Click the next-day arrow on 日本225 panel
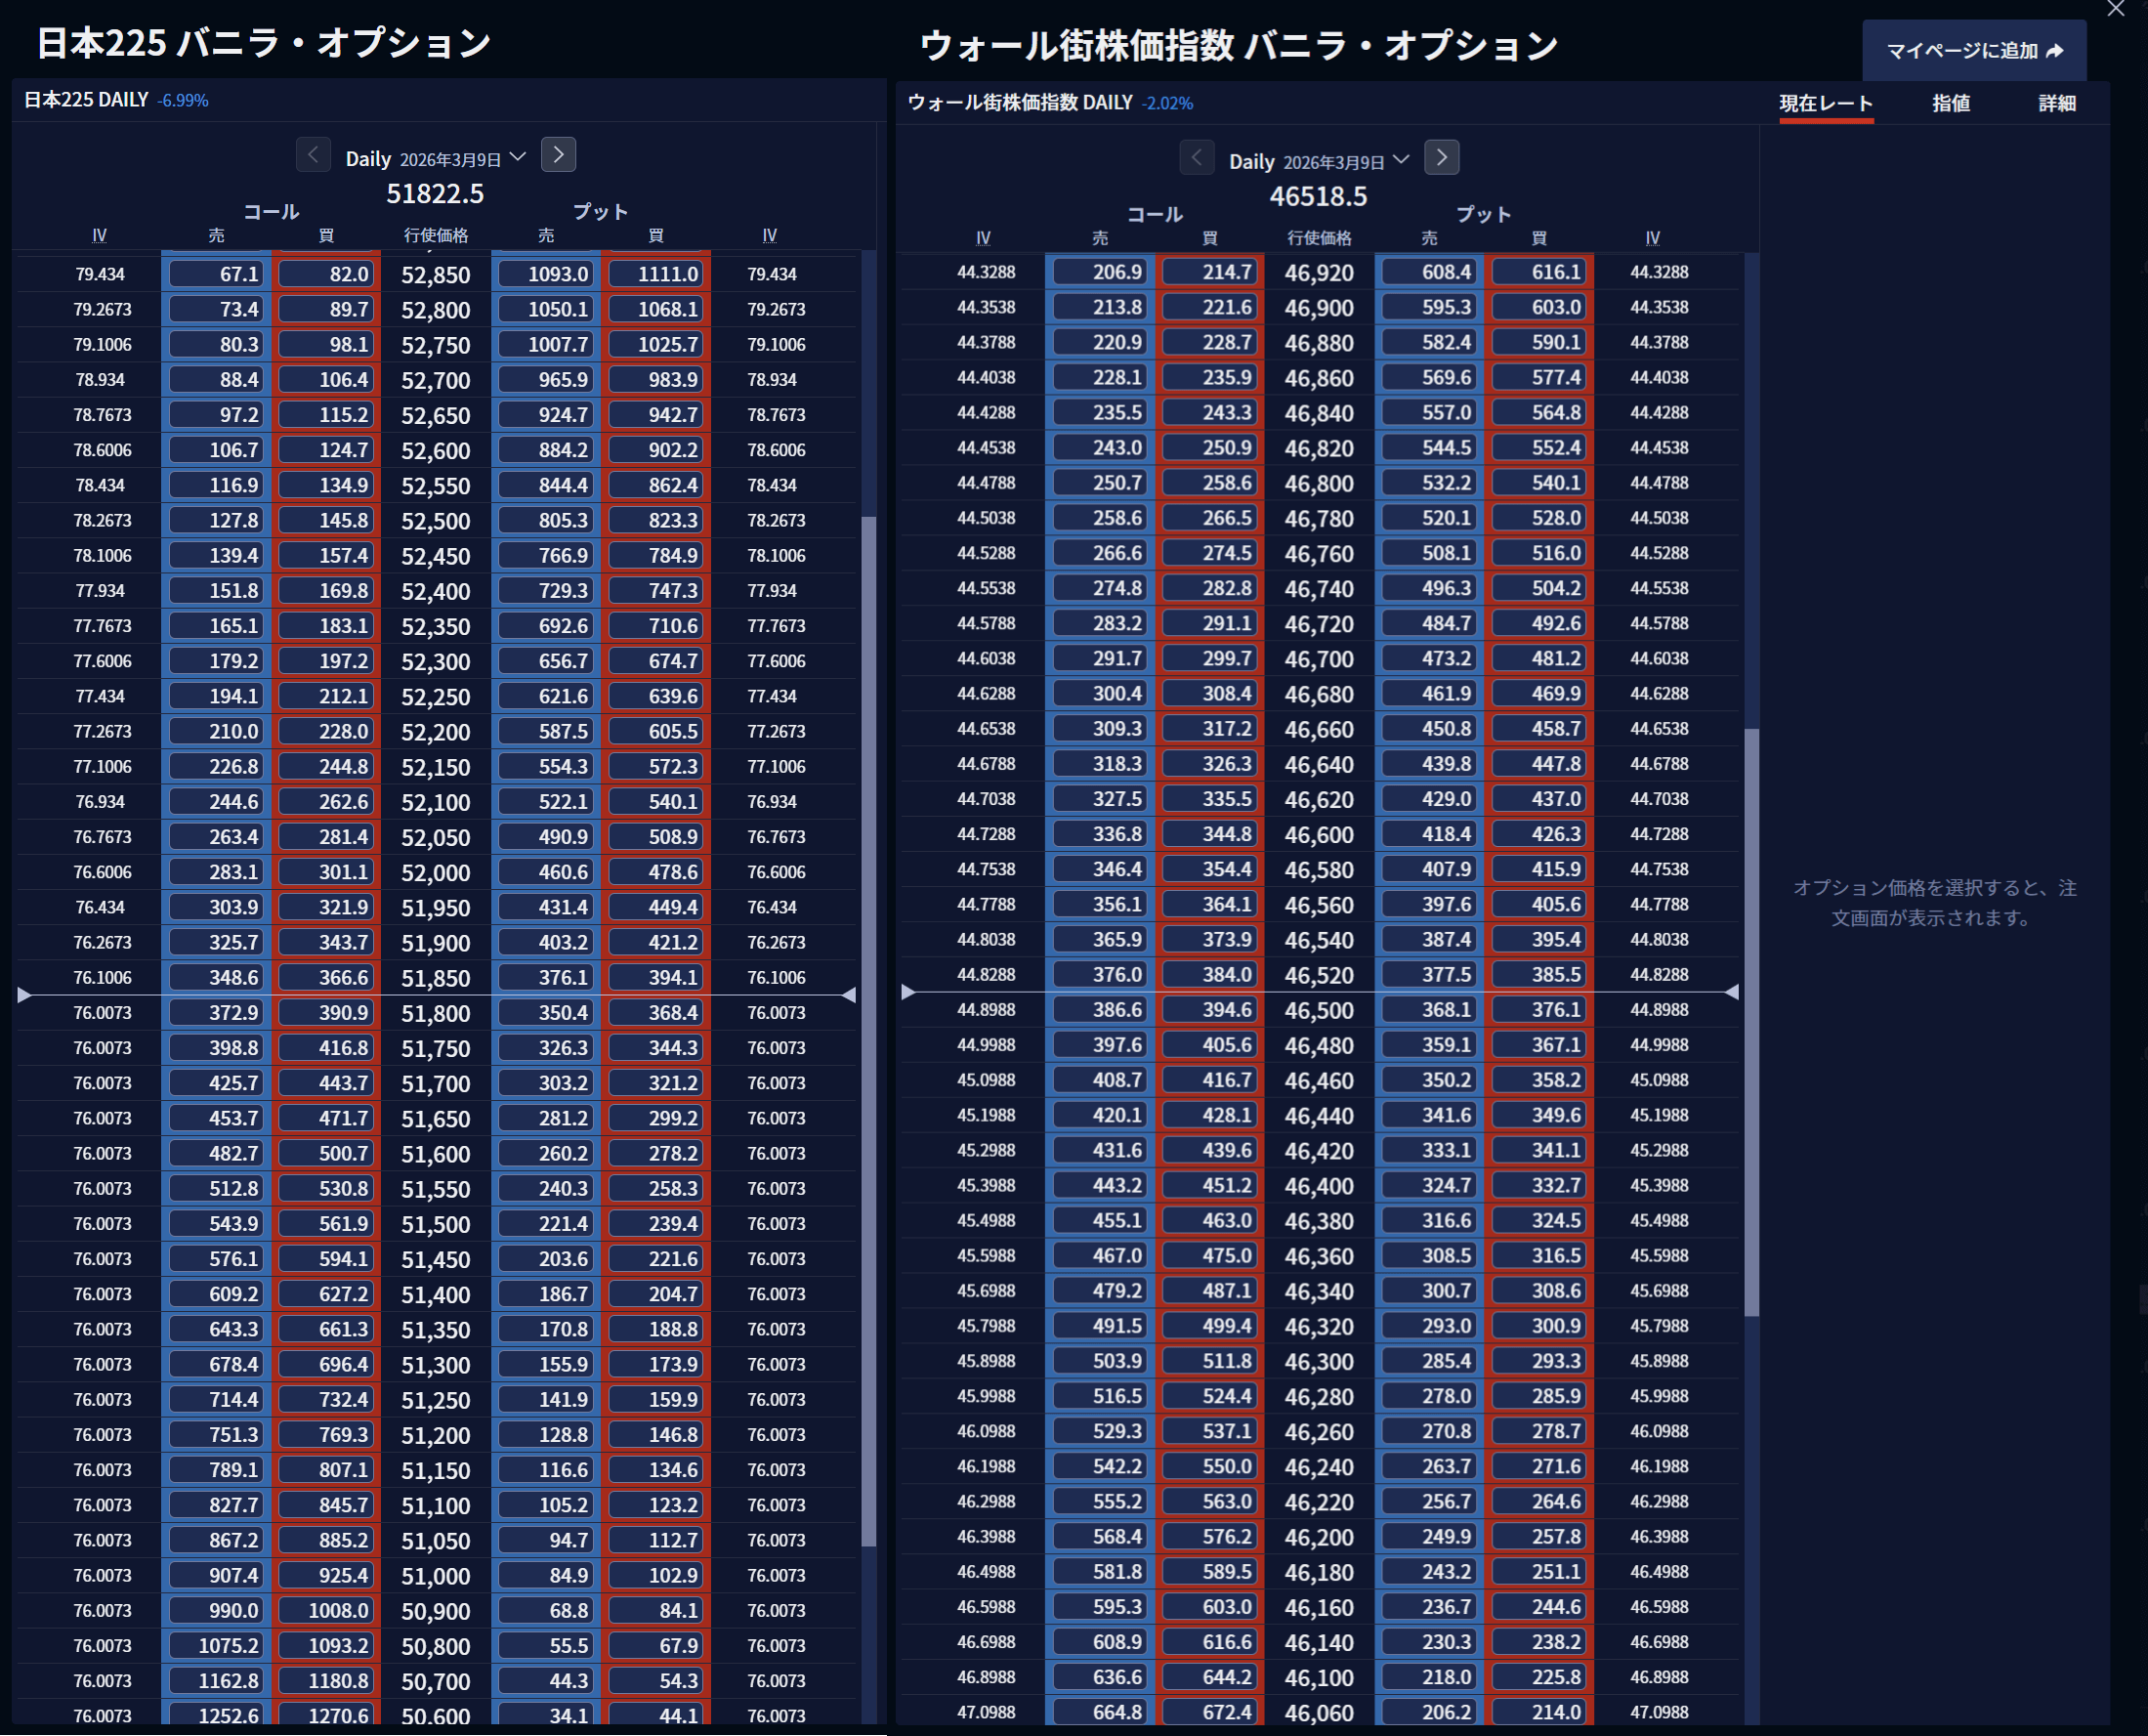This screenshot has width=2148, height=1736. (559, 155)
